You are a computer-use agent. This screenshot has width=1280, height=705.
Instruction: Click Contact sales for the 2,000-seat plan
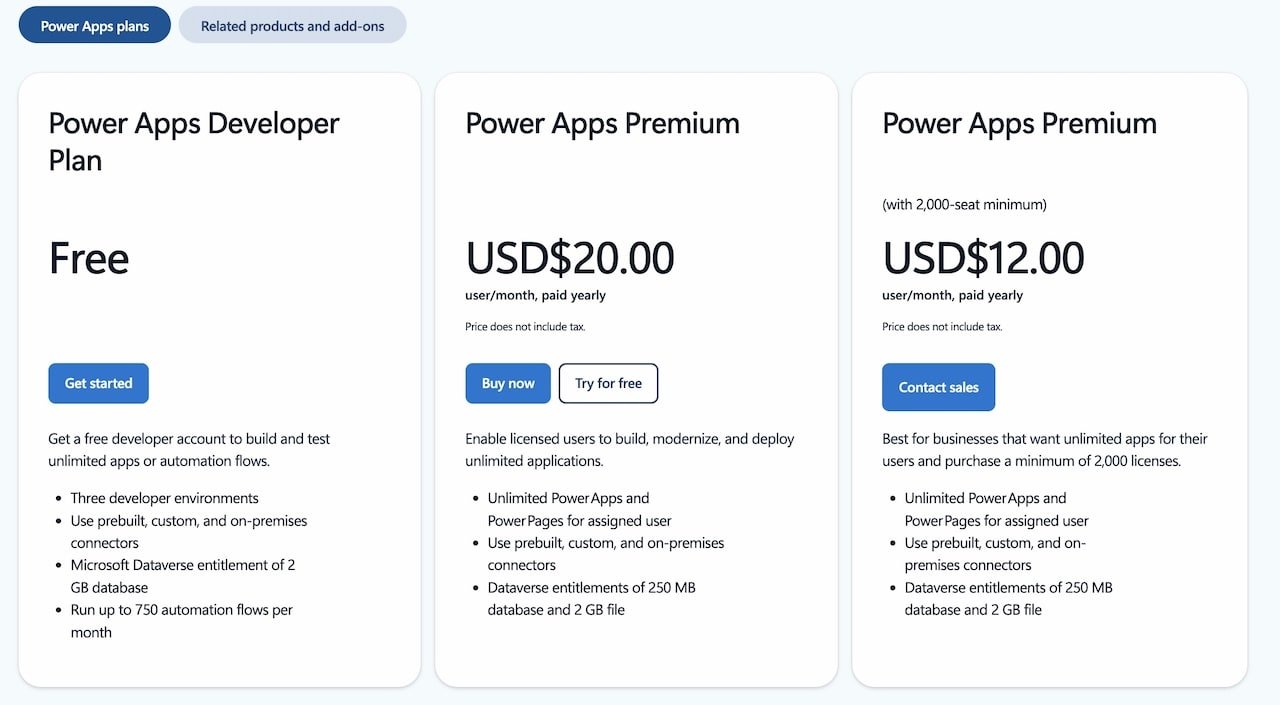tap(938, 387)
